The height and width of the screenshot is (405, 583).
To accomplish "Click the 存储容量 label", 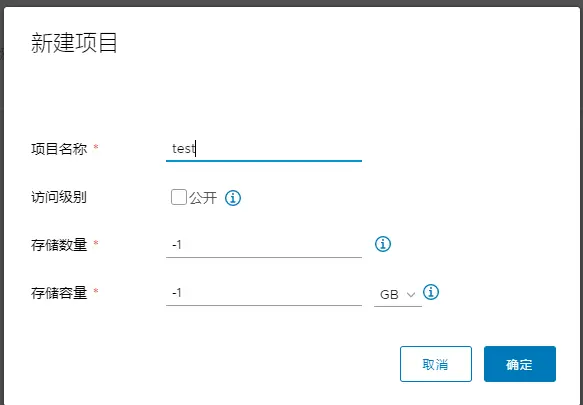I will 59,293.
